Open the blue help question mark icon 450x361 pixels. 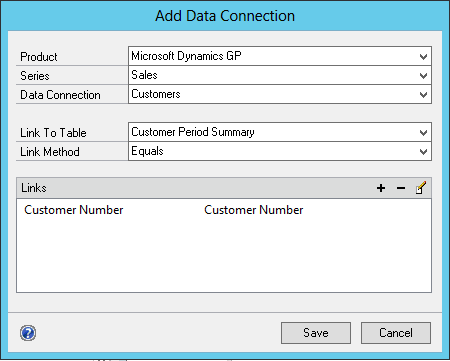[x=28, y=333]
